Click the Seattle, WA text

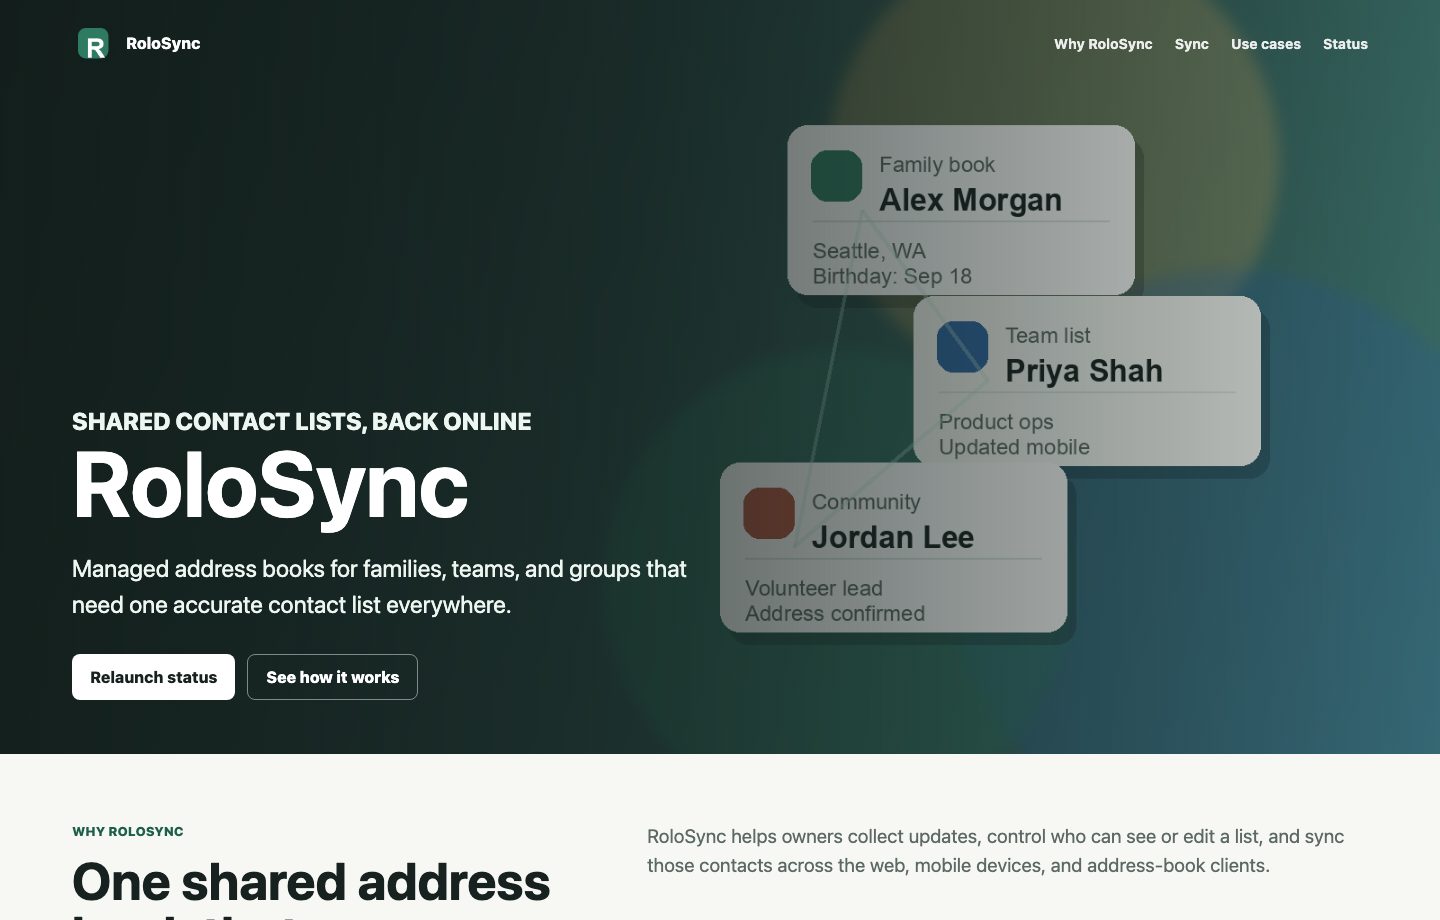pos(869,251)
